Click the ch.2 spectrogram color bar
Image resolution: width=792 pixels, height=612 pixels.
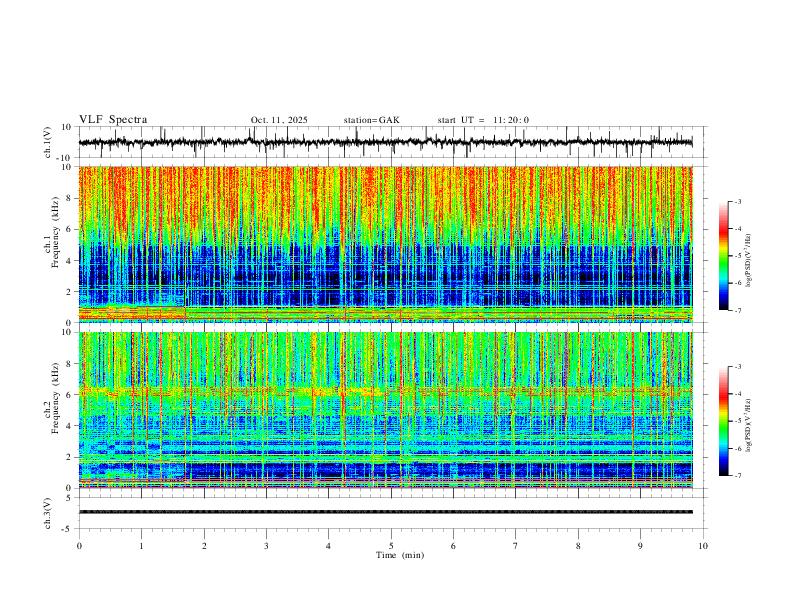tap(723, 421)
